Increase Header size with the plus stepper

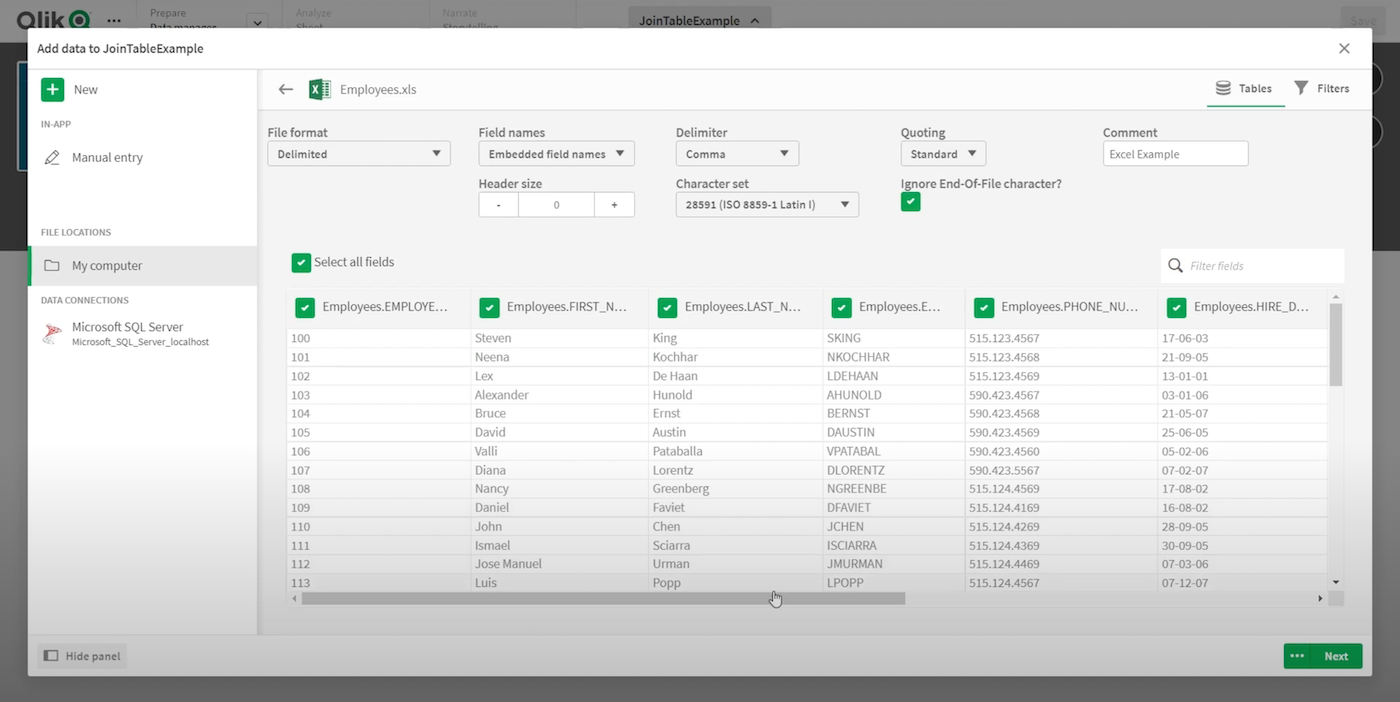point(613,204)
